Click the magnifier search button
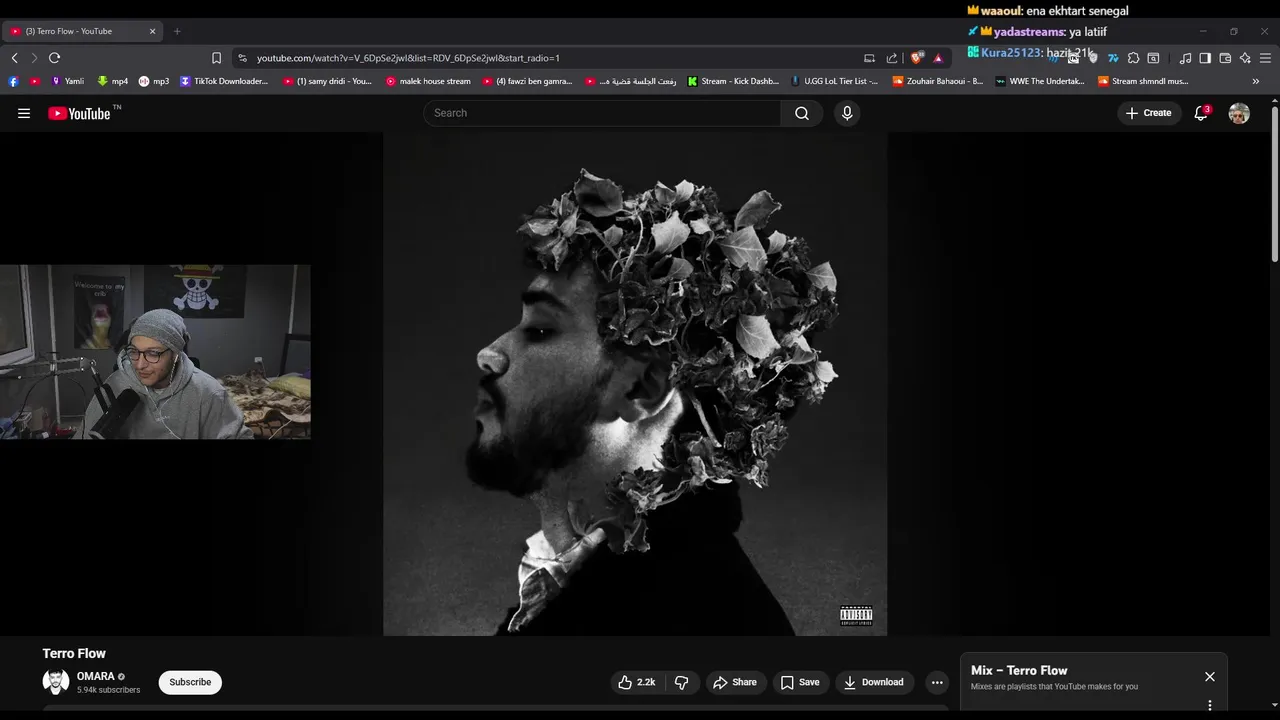Image resolution: width=1280 pixels, height=720 pixels. (x=802, y=113)
